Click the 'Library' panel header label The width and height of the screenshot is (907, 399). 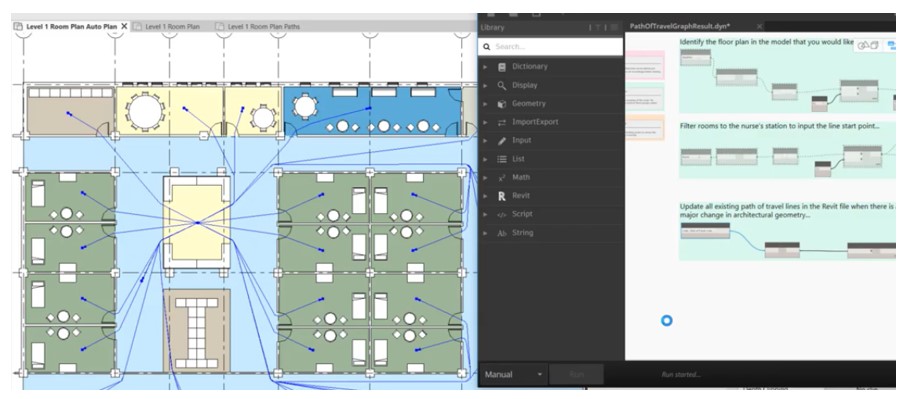492,27
